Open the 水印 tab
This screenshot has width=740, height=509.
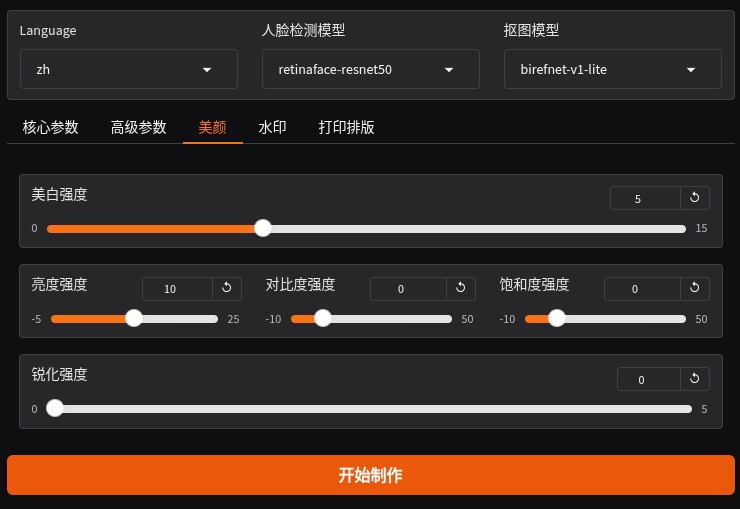pyautogui.click(x=272, y=127)
